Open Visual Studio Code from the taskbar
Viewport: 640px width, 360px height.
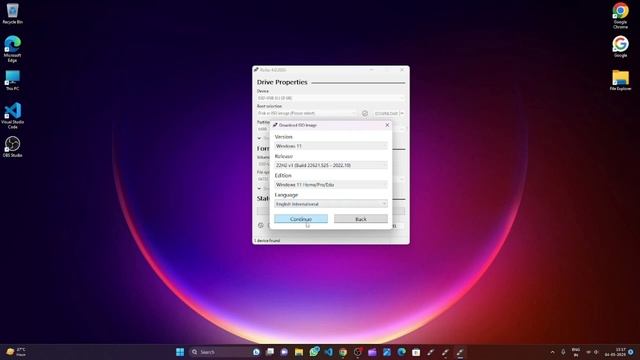tap(329, 352)
